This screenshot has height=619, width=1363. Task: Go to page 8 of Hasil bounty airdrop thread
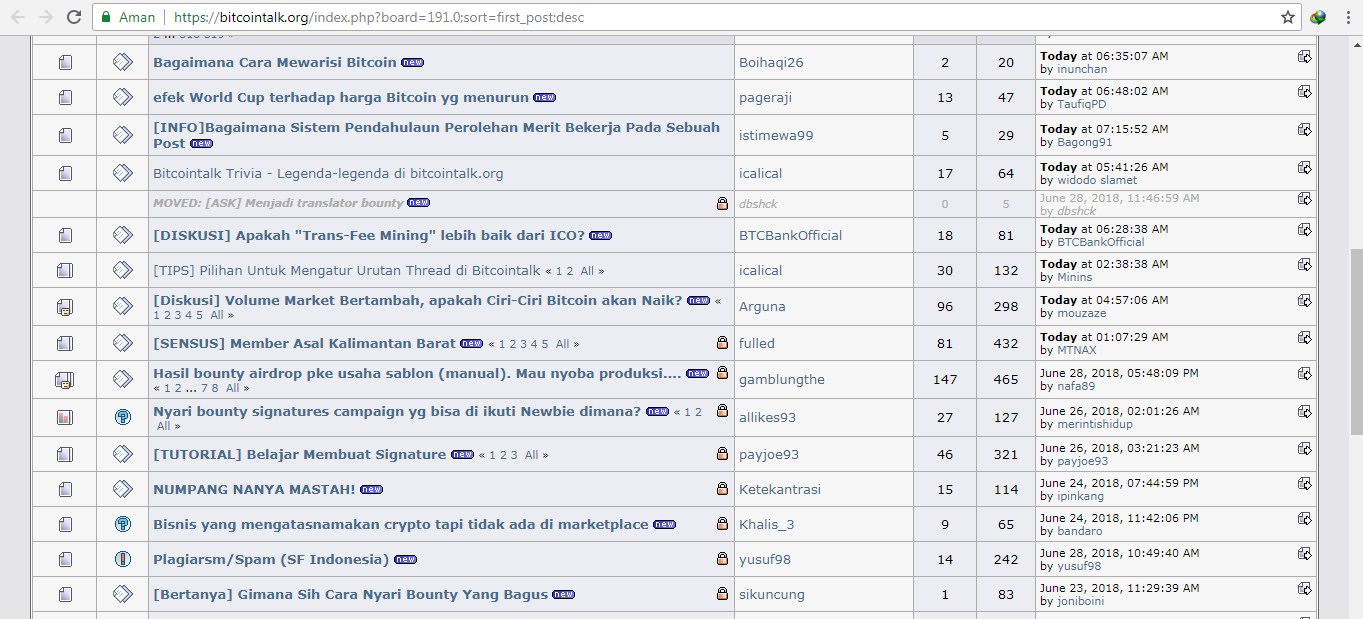214,388
